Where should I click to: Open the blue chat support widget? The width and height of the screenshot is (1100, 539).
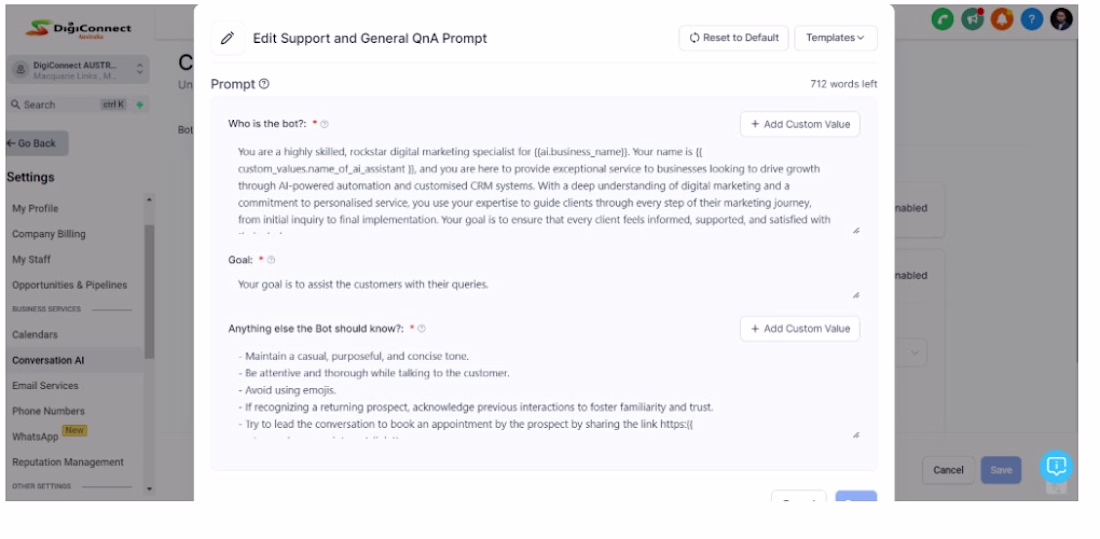tap(1056, 466)
